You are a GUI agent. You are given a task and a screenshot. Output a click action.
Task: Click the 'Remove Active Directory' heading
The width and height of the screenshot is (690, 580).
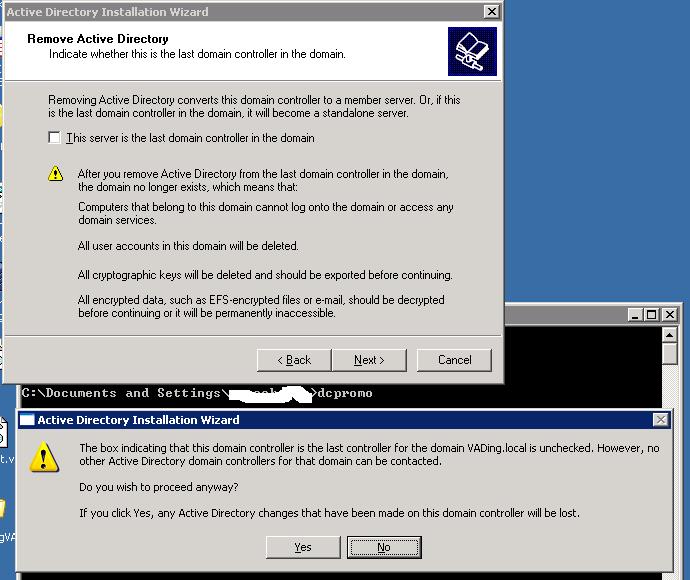coord(98,39)
